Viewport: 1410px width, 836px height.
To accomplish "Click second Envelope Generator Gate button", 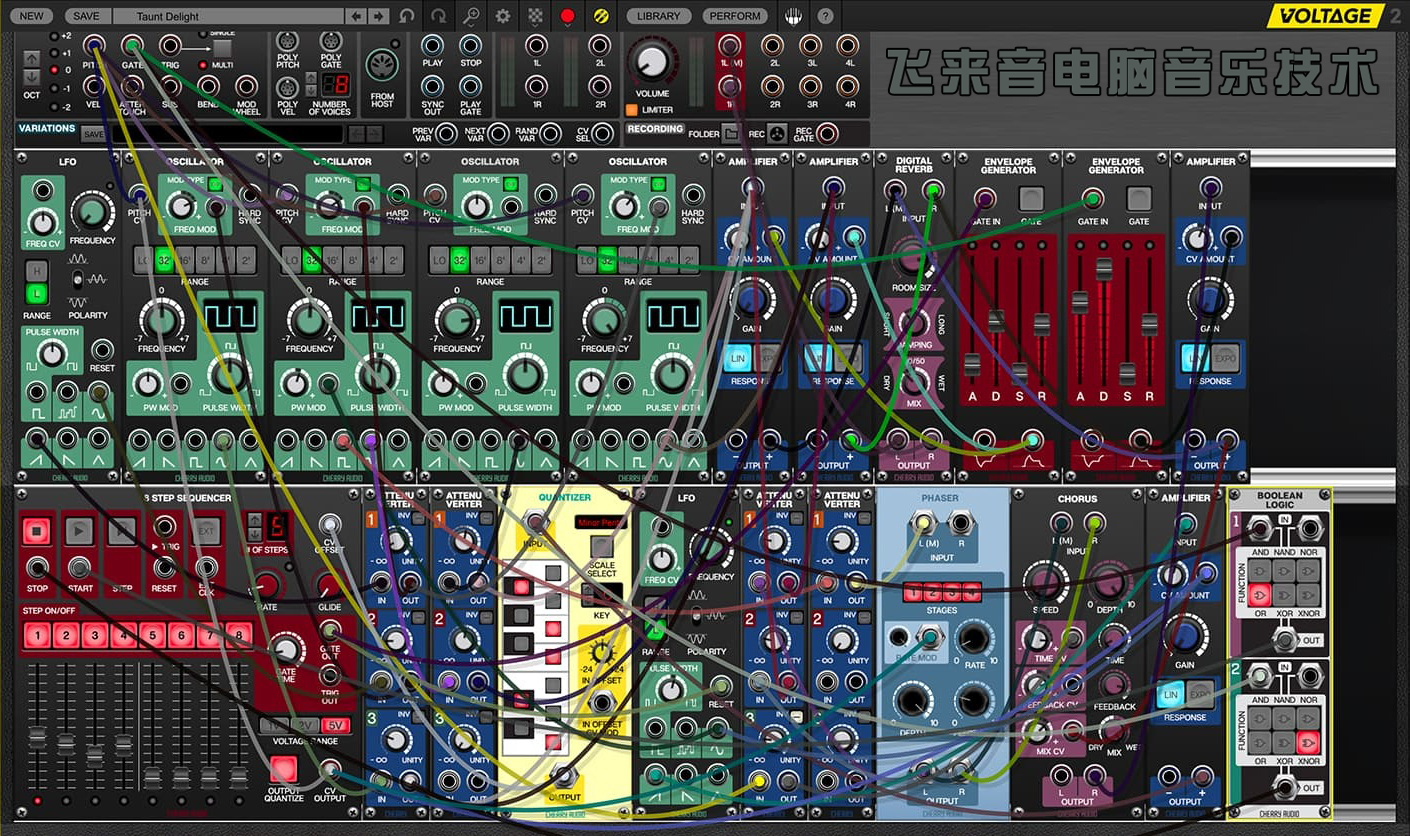I will 1139,198.
